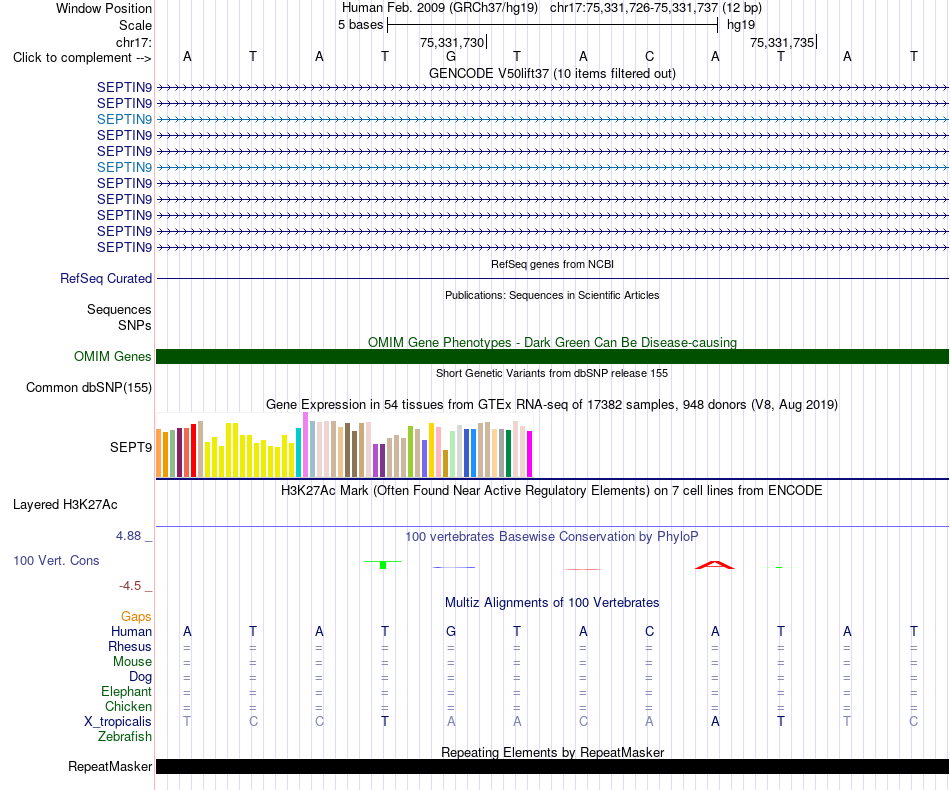Click the OMIM Genes side label
The height and width of the screenshot is (790, 950).
tap(113, 357)
